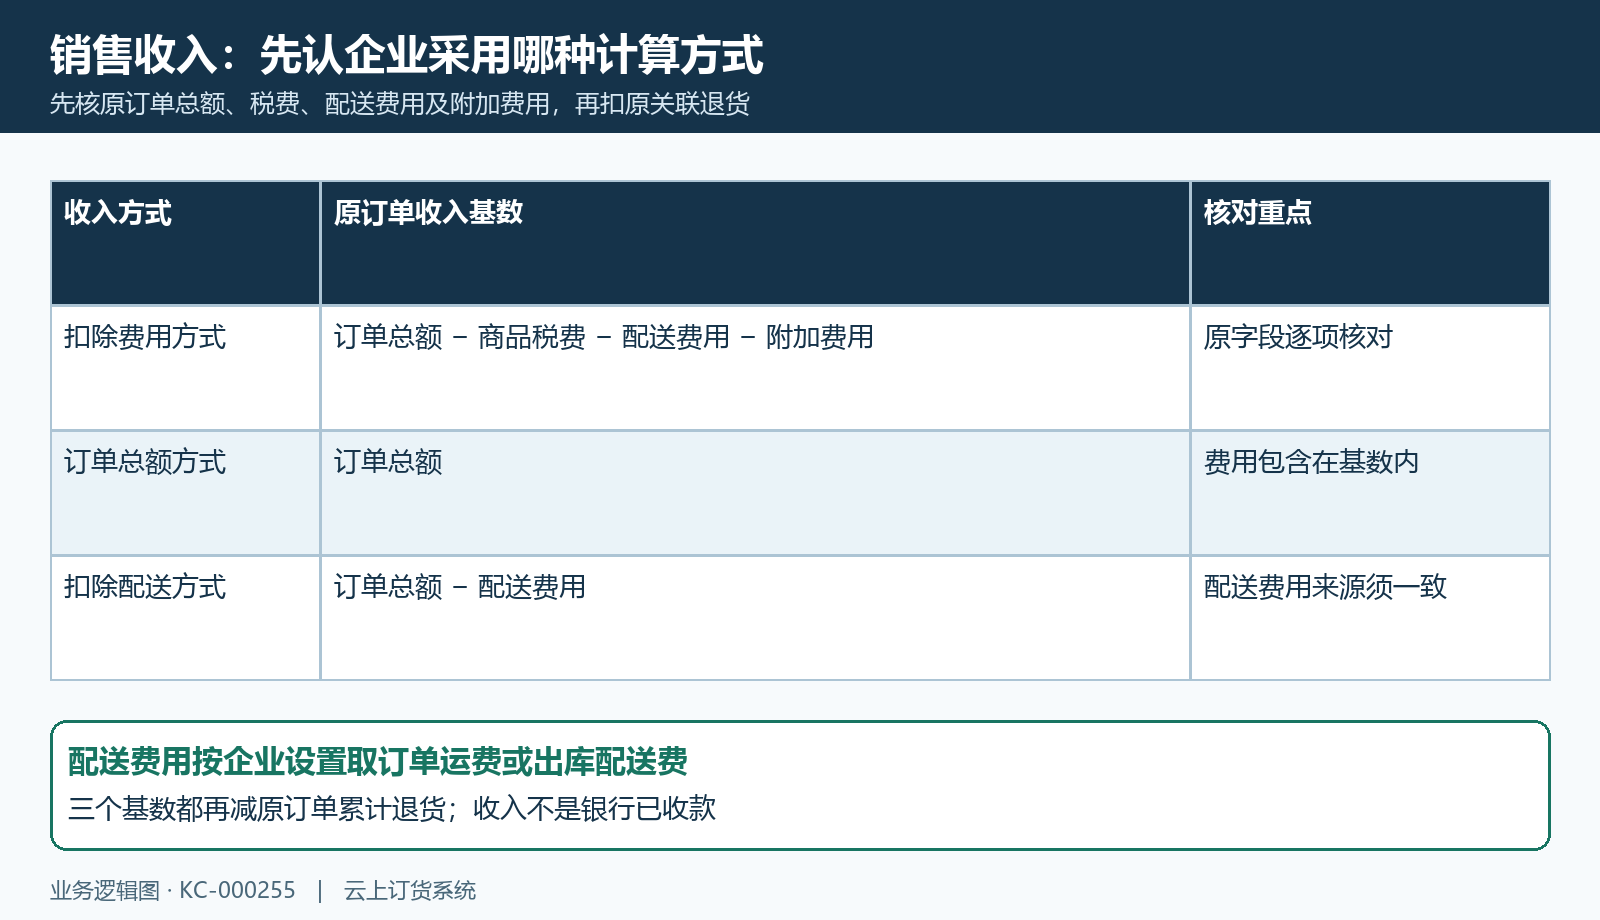Click the base cell reading only '订单总额'
The width and height of the screenshot is (1600, 920).
coord(755,493)
